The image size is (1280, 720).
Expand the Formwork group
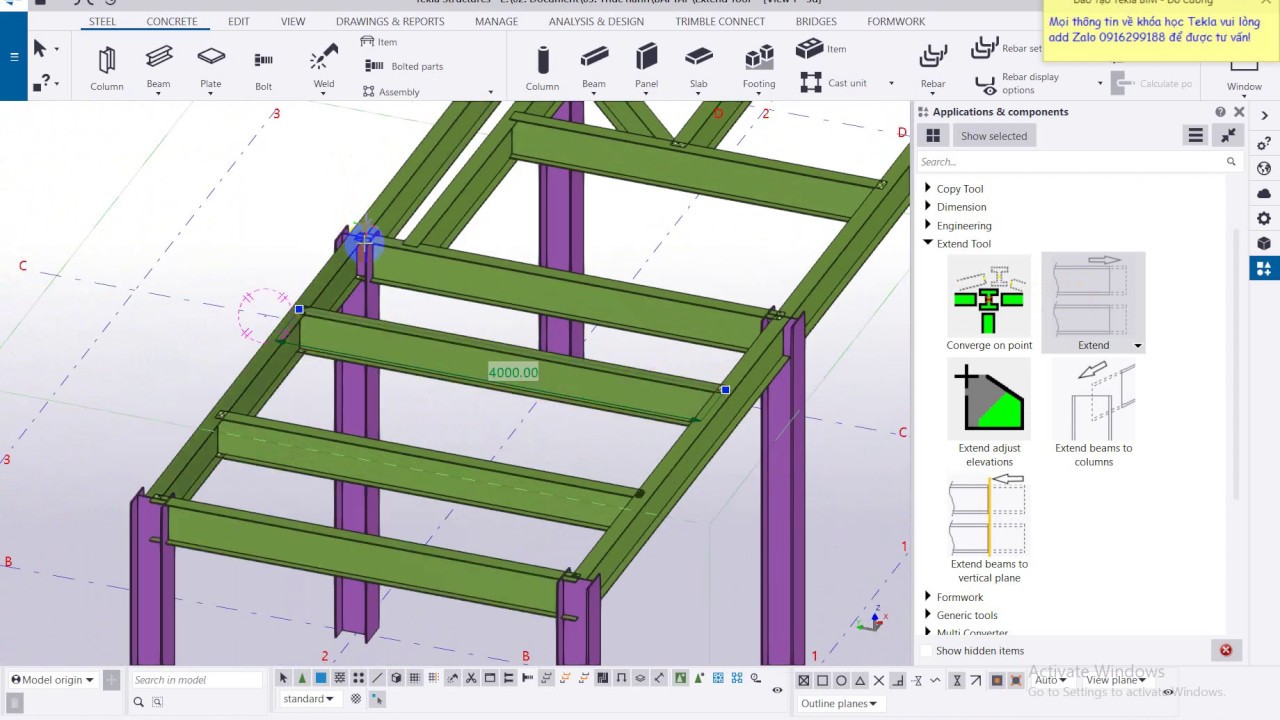click(x=928, y=597)
